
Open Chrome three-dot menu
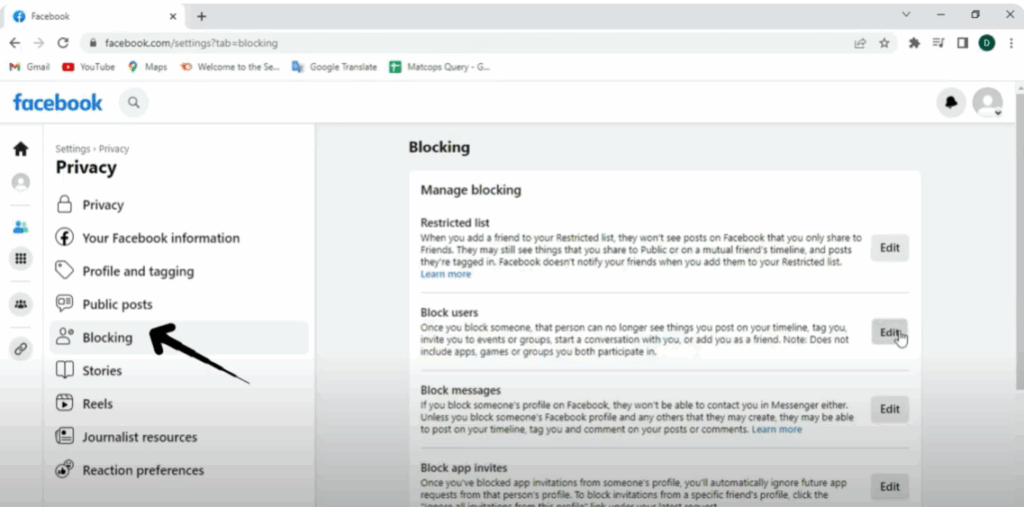[x=1011, y=43]
